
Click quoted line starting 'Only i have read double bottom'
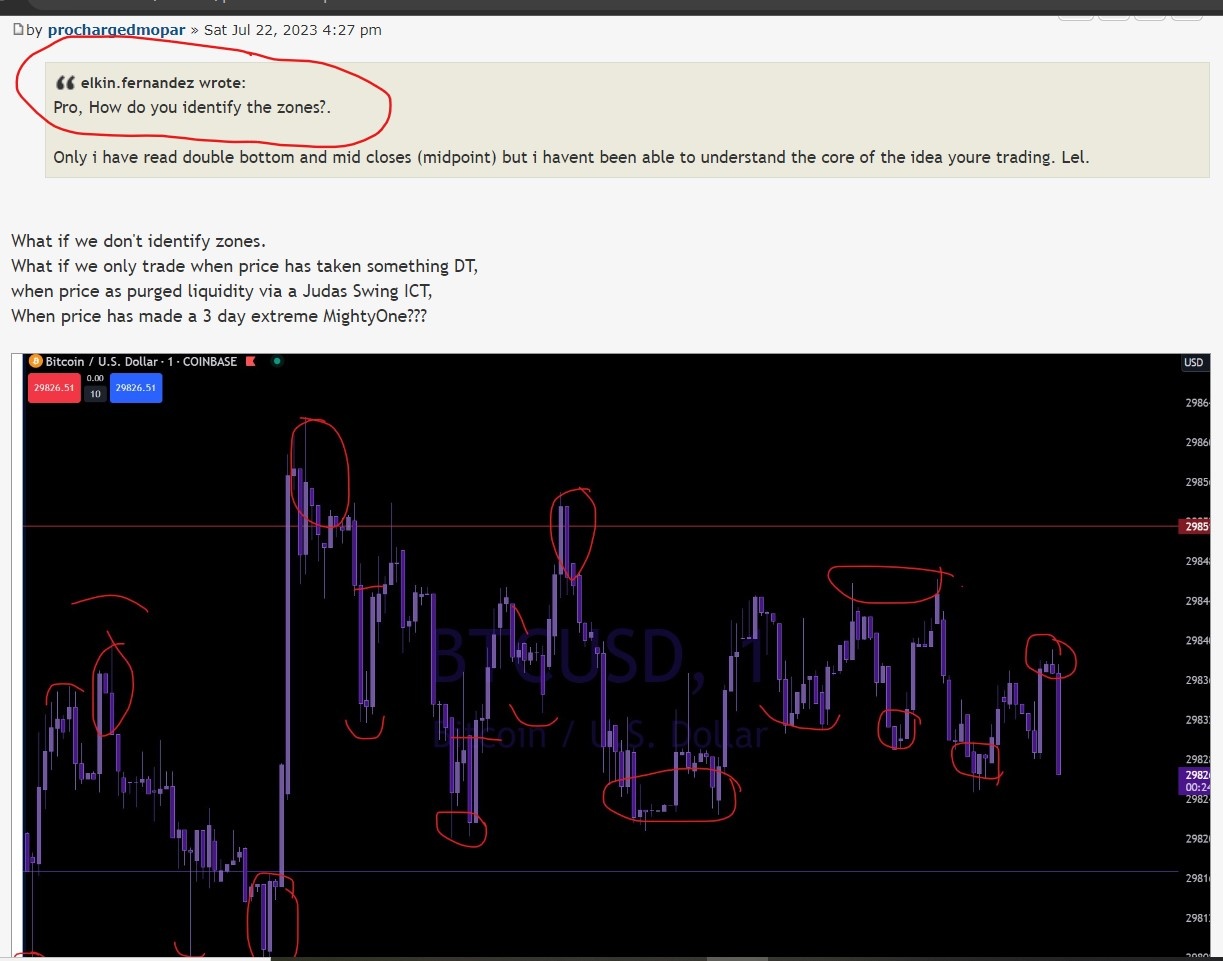[x=571, y=158]
